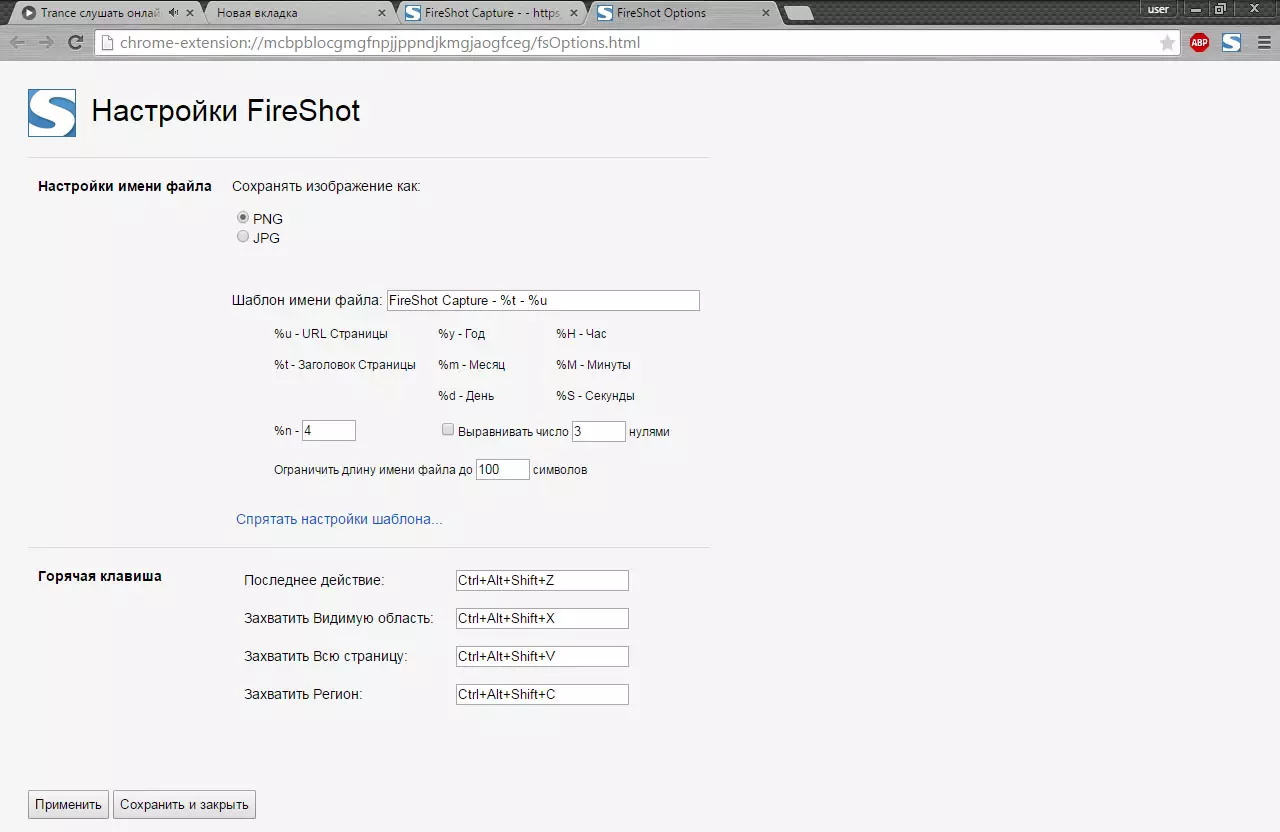The image size is (1280, 832).
Task: Click the '%d - День' hint
Action: (466, 396)
